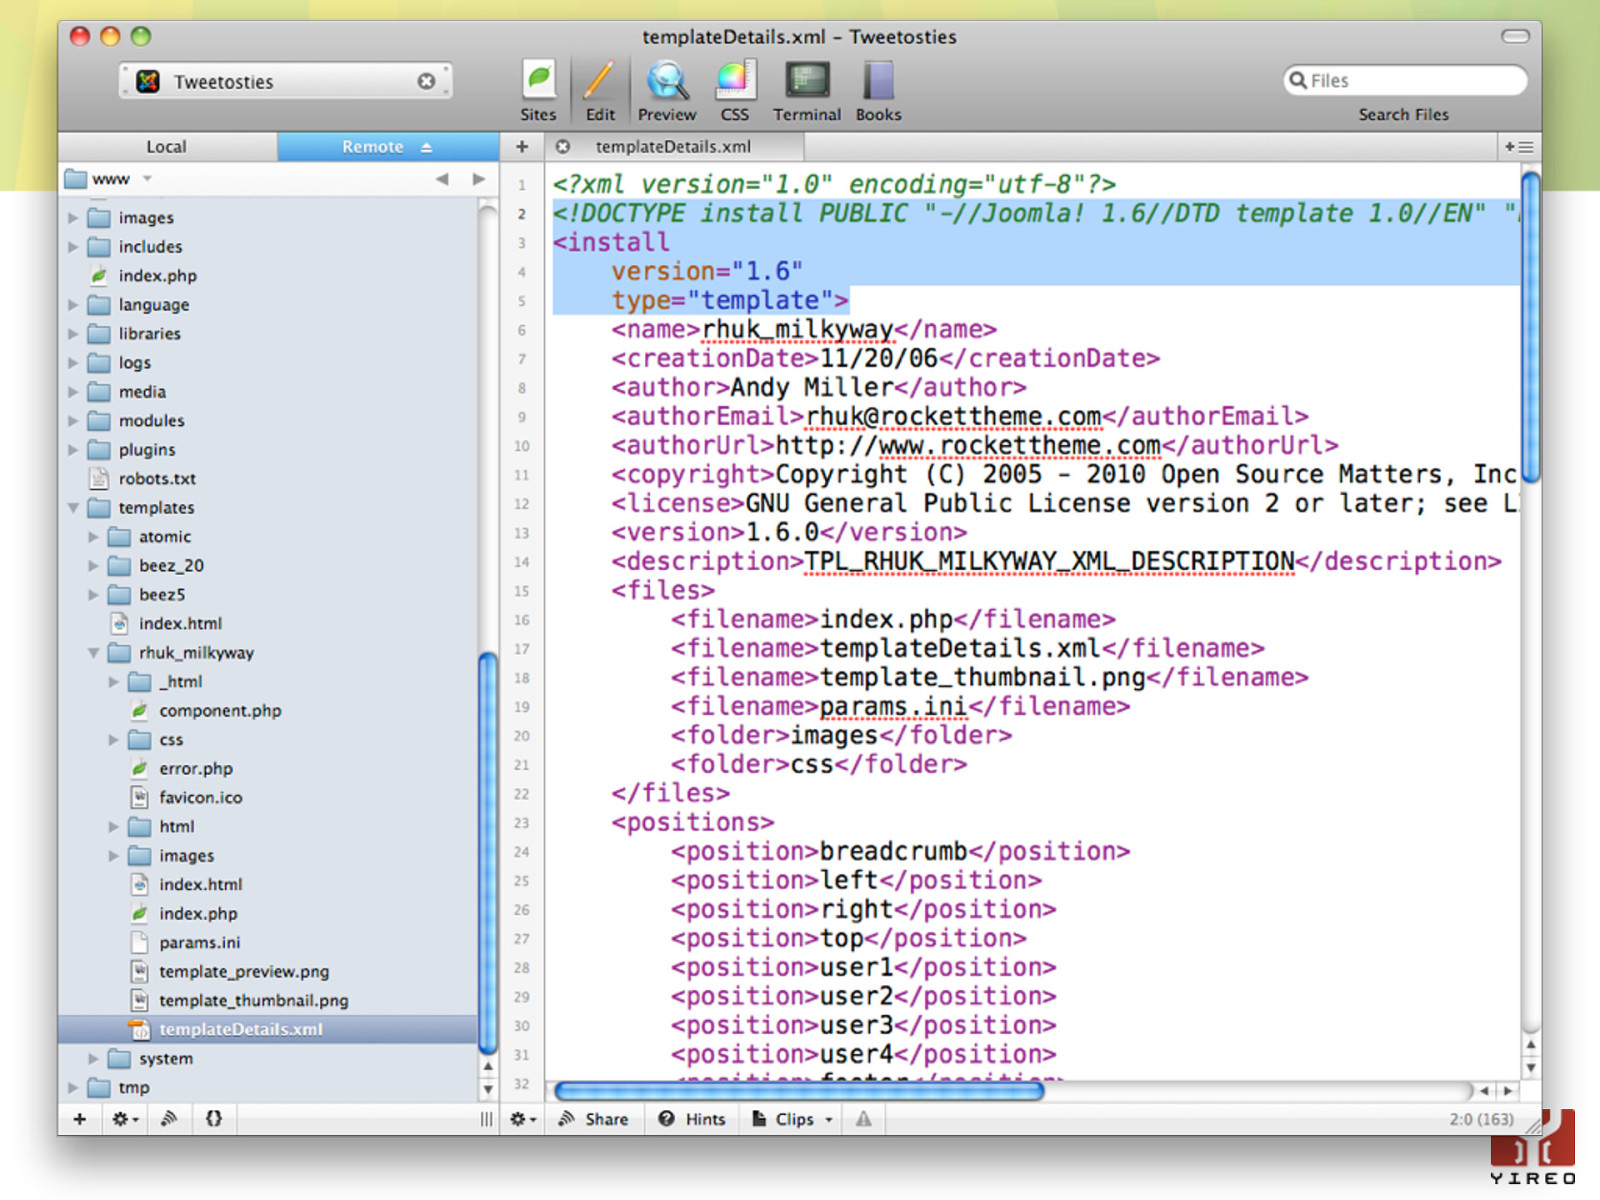Click the Tweetosties site icon

[148, 81]
